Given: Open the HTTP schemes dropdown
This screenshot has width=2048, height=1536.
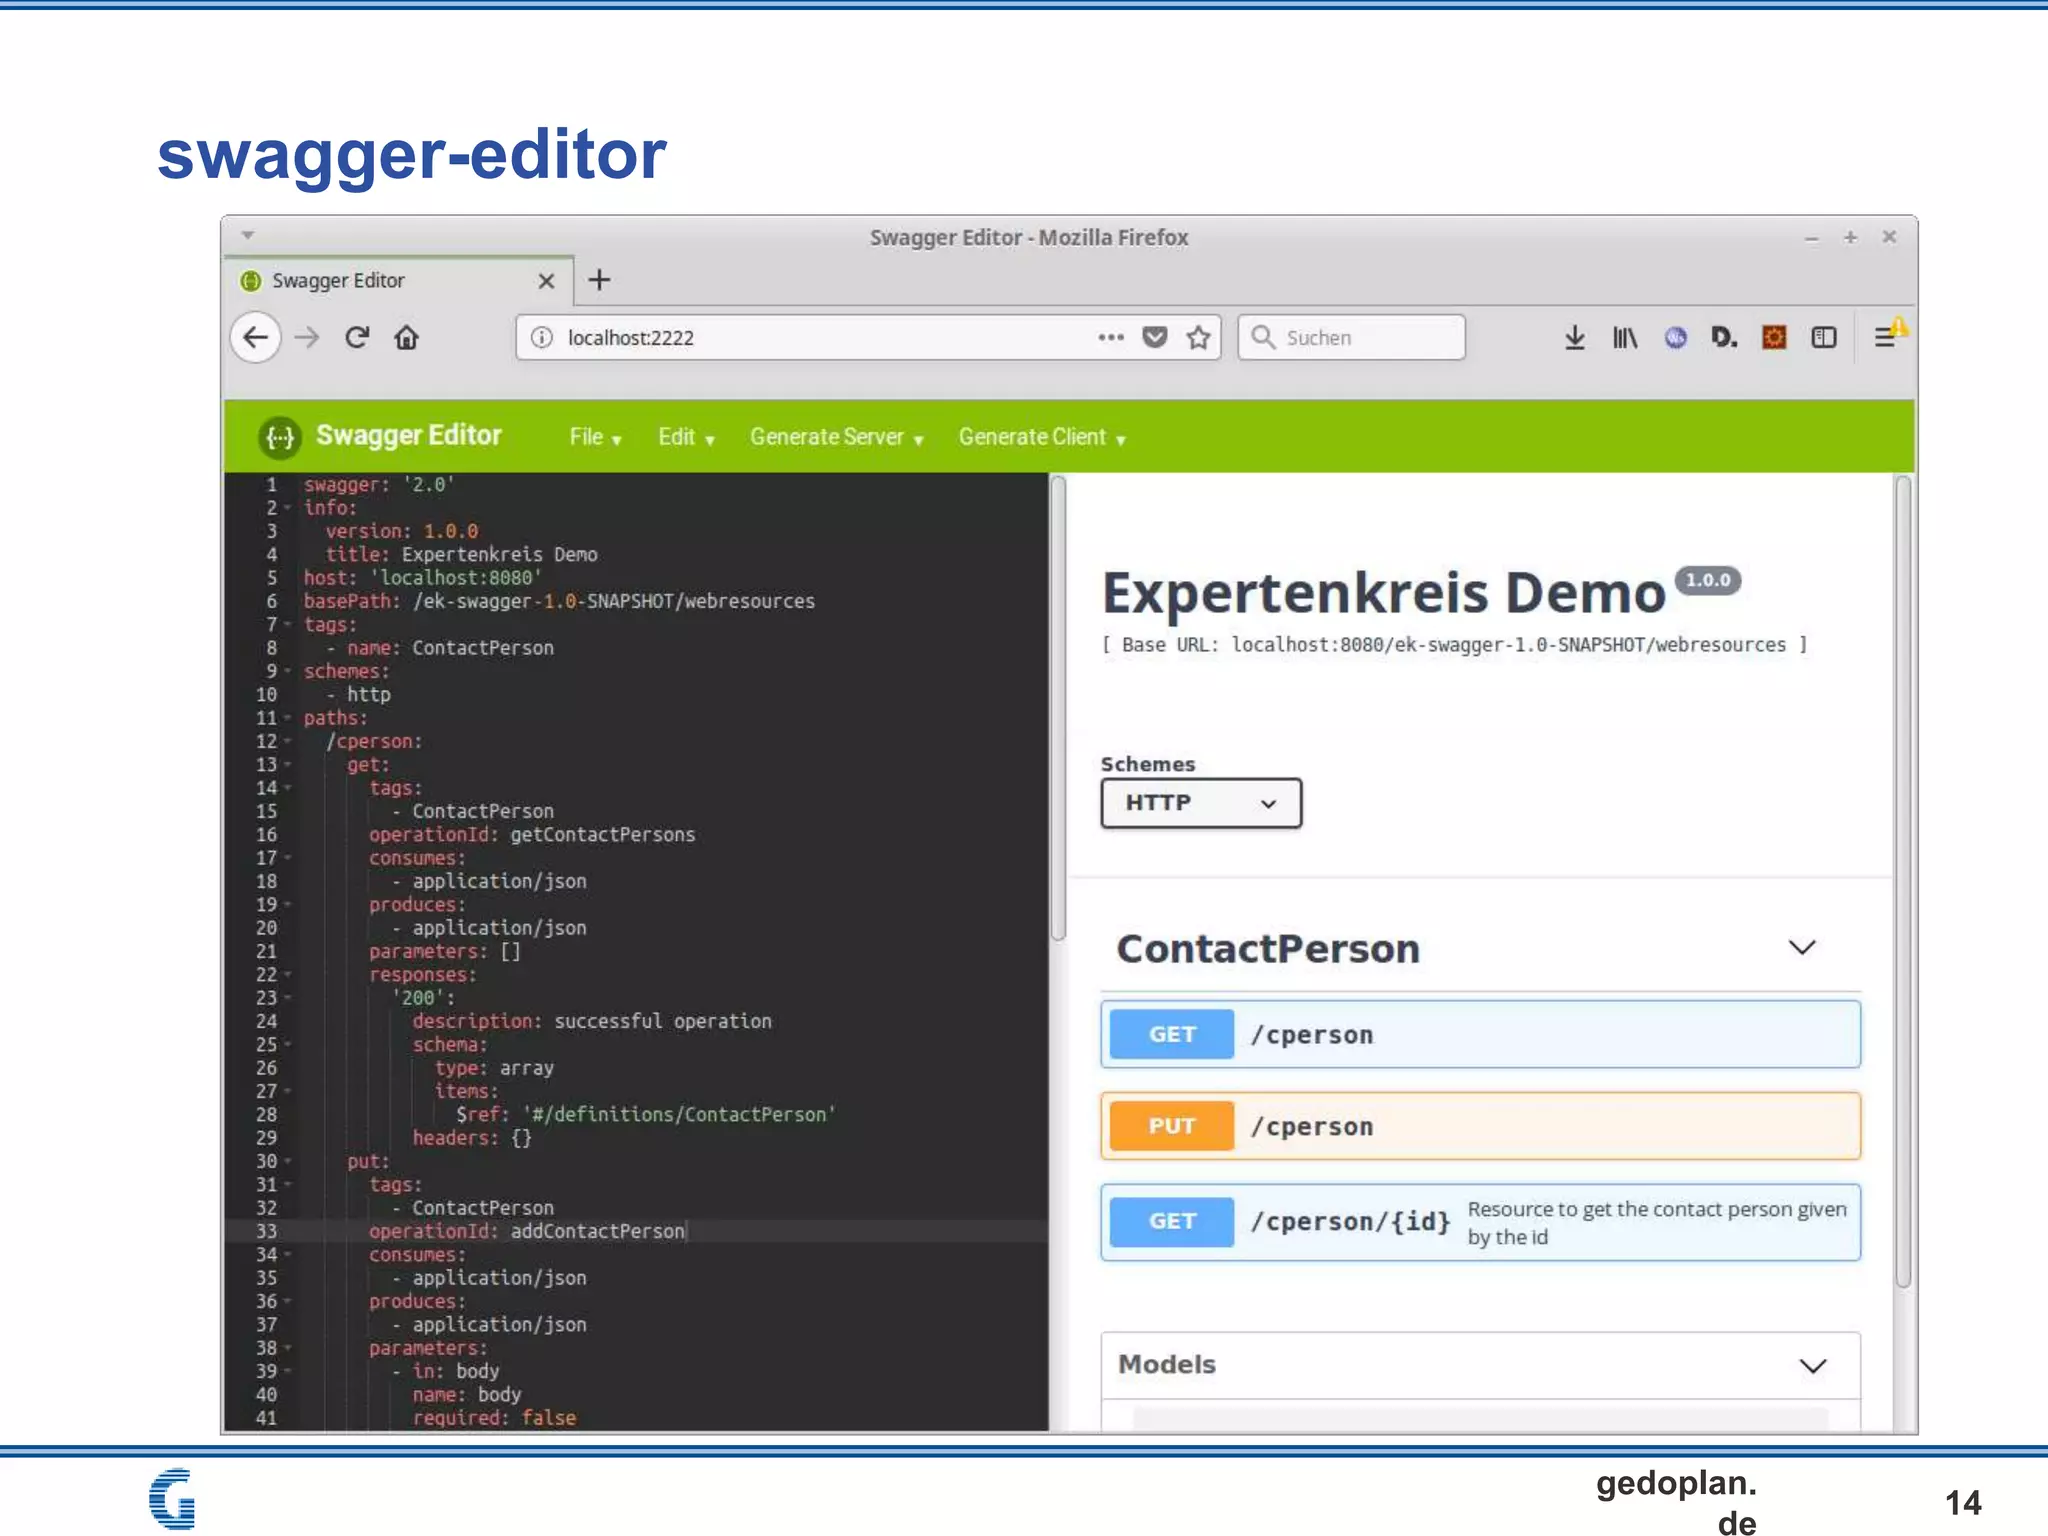Looking at the screenshot, I should (x=1201, y=803).
